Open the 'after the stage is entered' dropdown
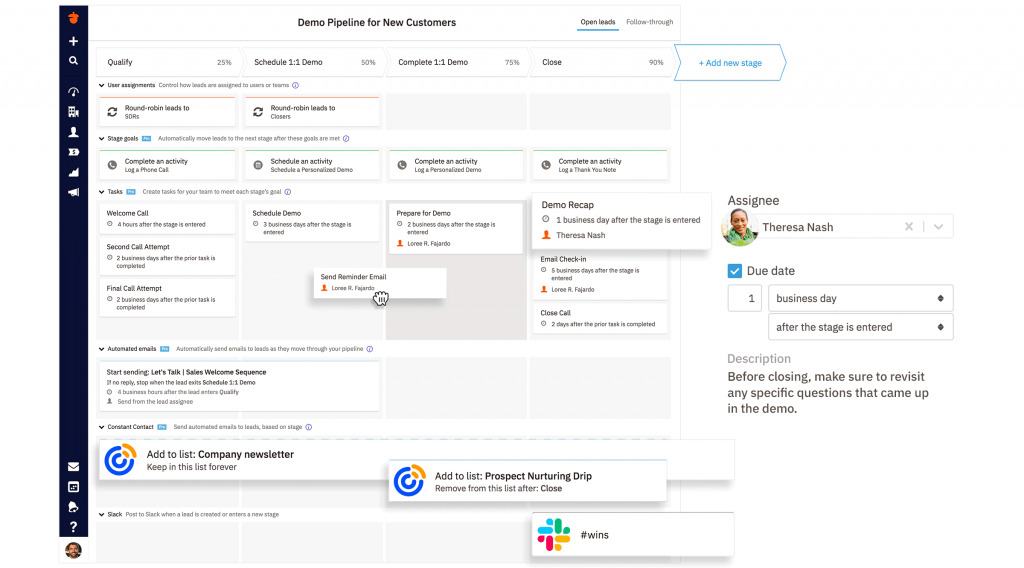The image size is (1024, 568). pyautogui.click(x=860, y=327)
